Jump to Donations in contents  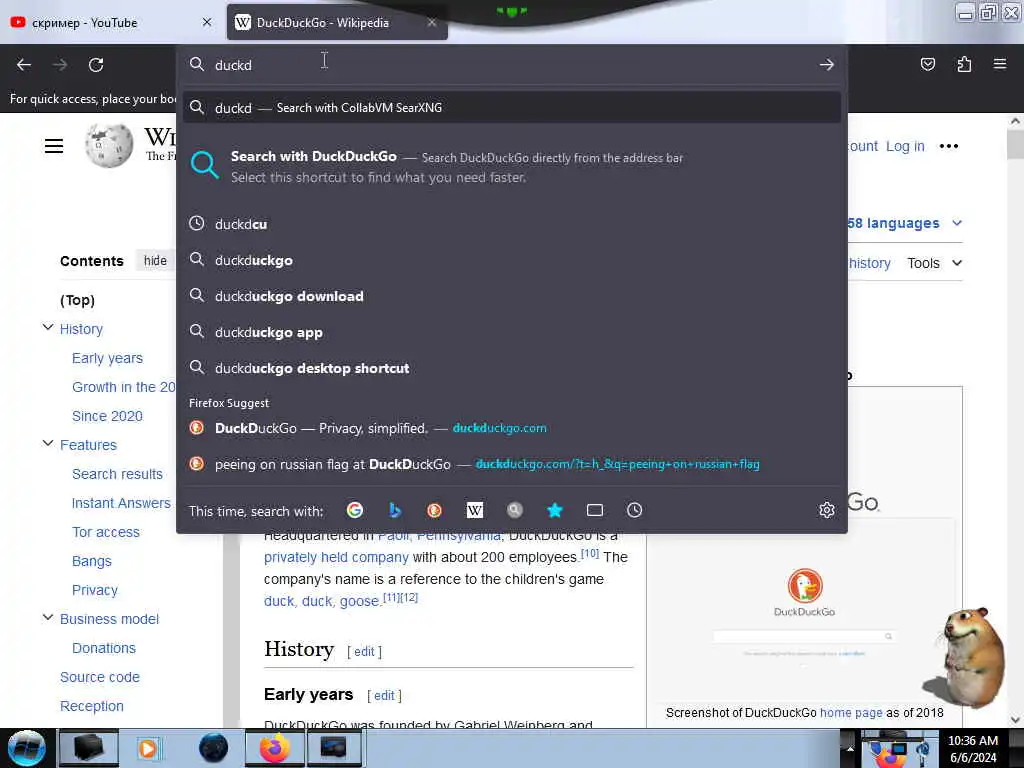104,648
